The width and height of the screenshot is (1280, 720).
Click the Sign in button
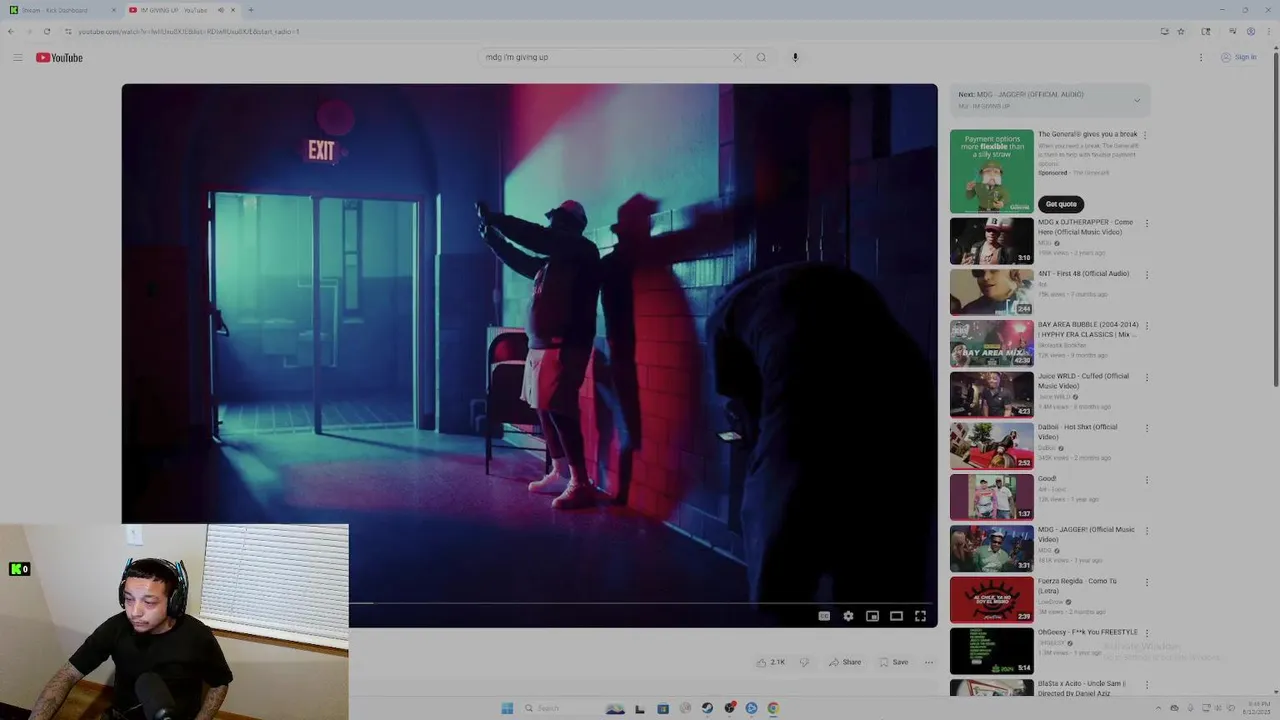pos(1238,57)
